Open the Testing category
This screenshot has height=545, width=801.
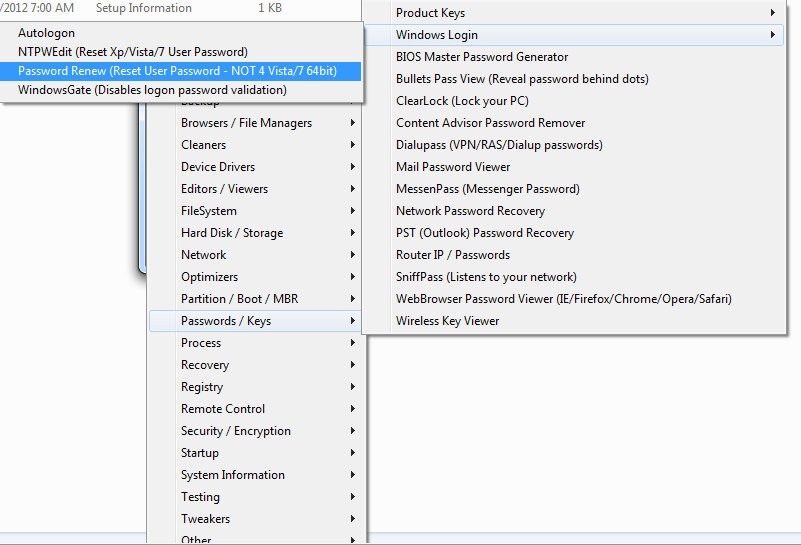tap(255, 496)
